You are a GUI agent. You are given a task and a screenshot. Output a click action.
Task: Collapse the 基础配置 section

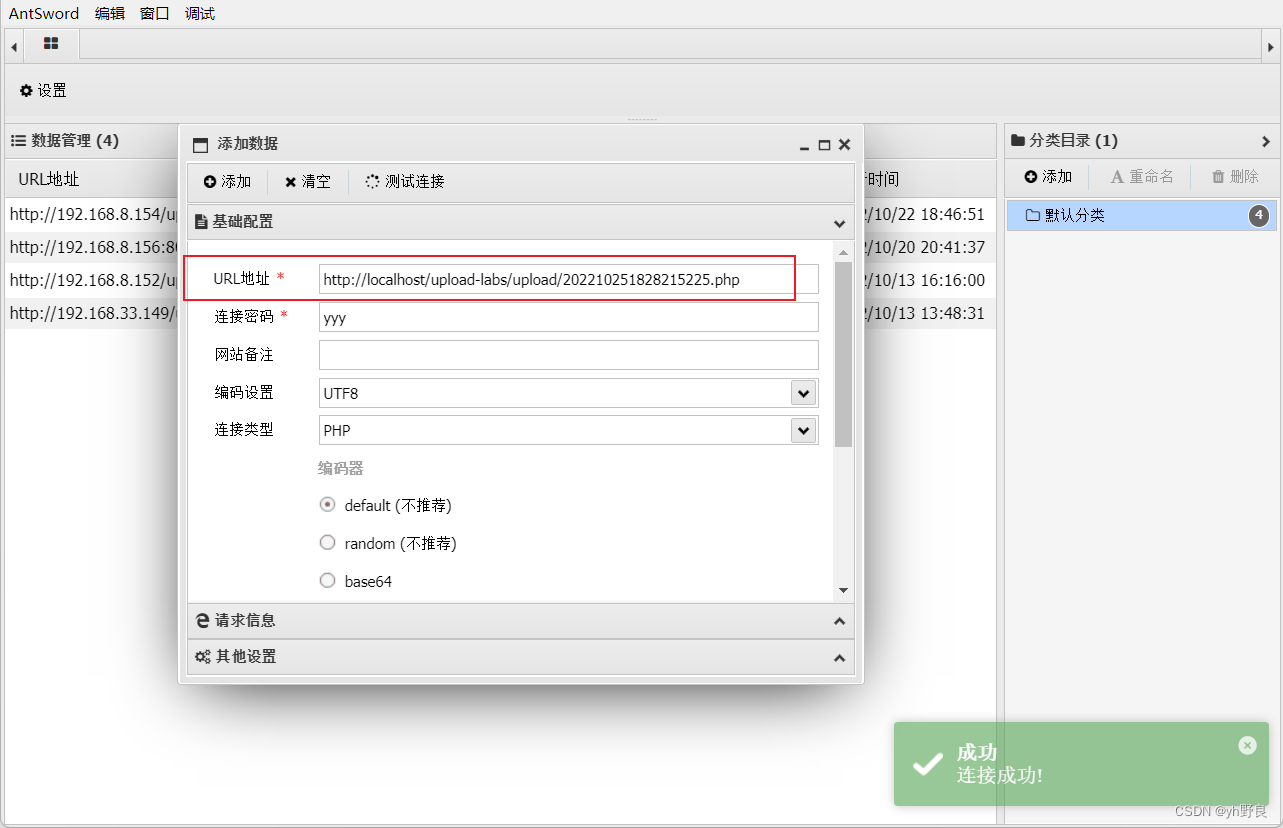point(839,222)
